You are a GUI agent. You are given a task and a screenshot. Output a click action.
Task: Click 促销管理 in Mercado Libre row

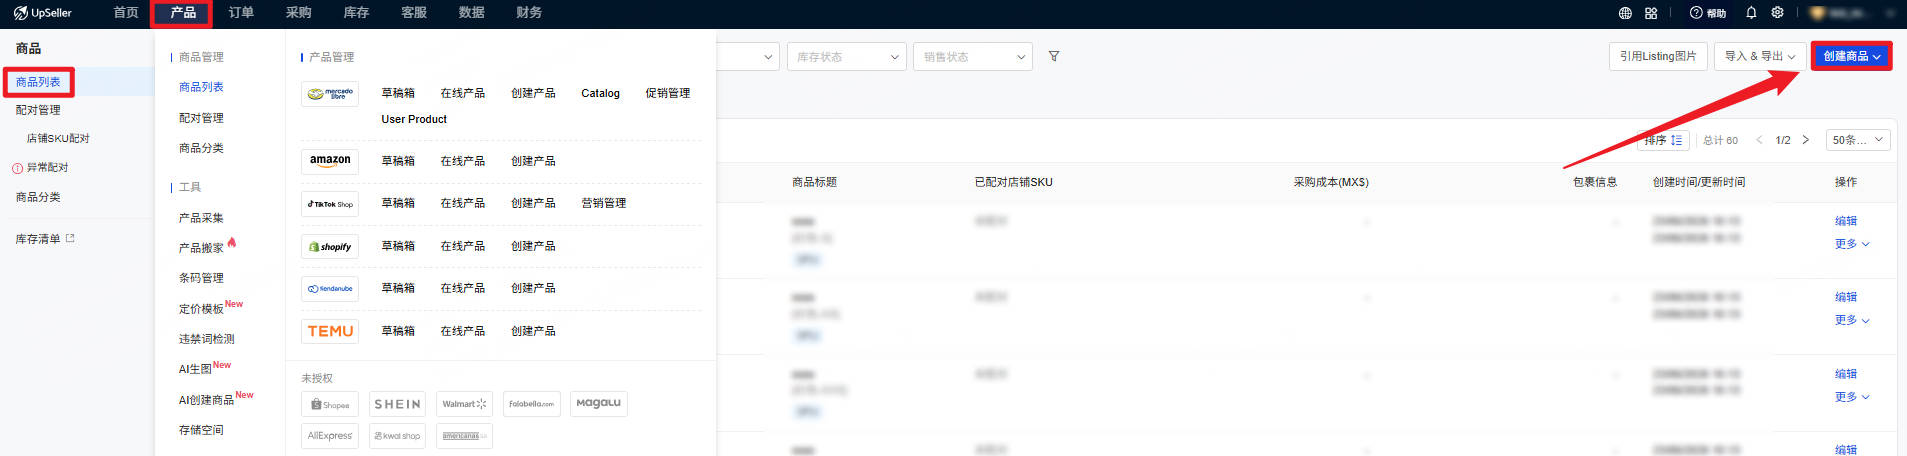point(667,93)
